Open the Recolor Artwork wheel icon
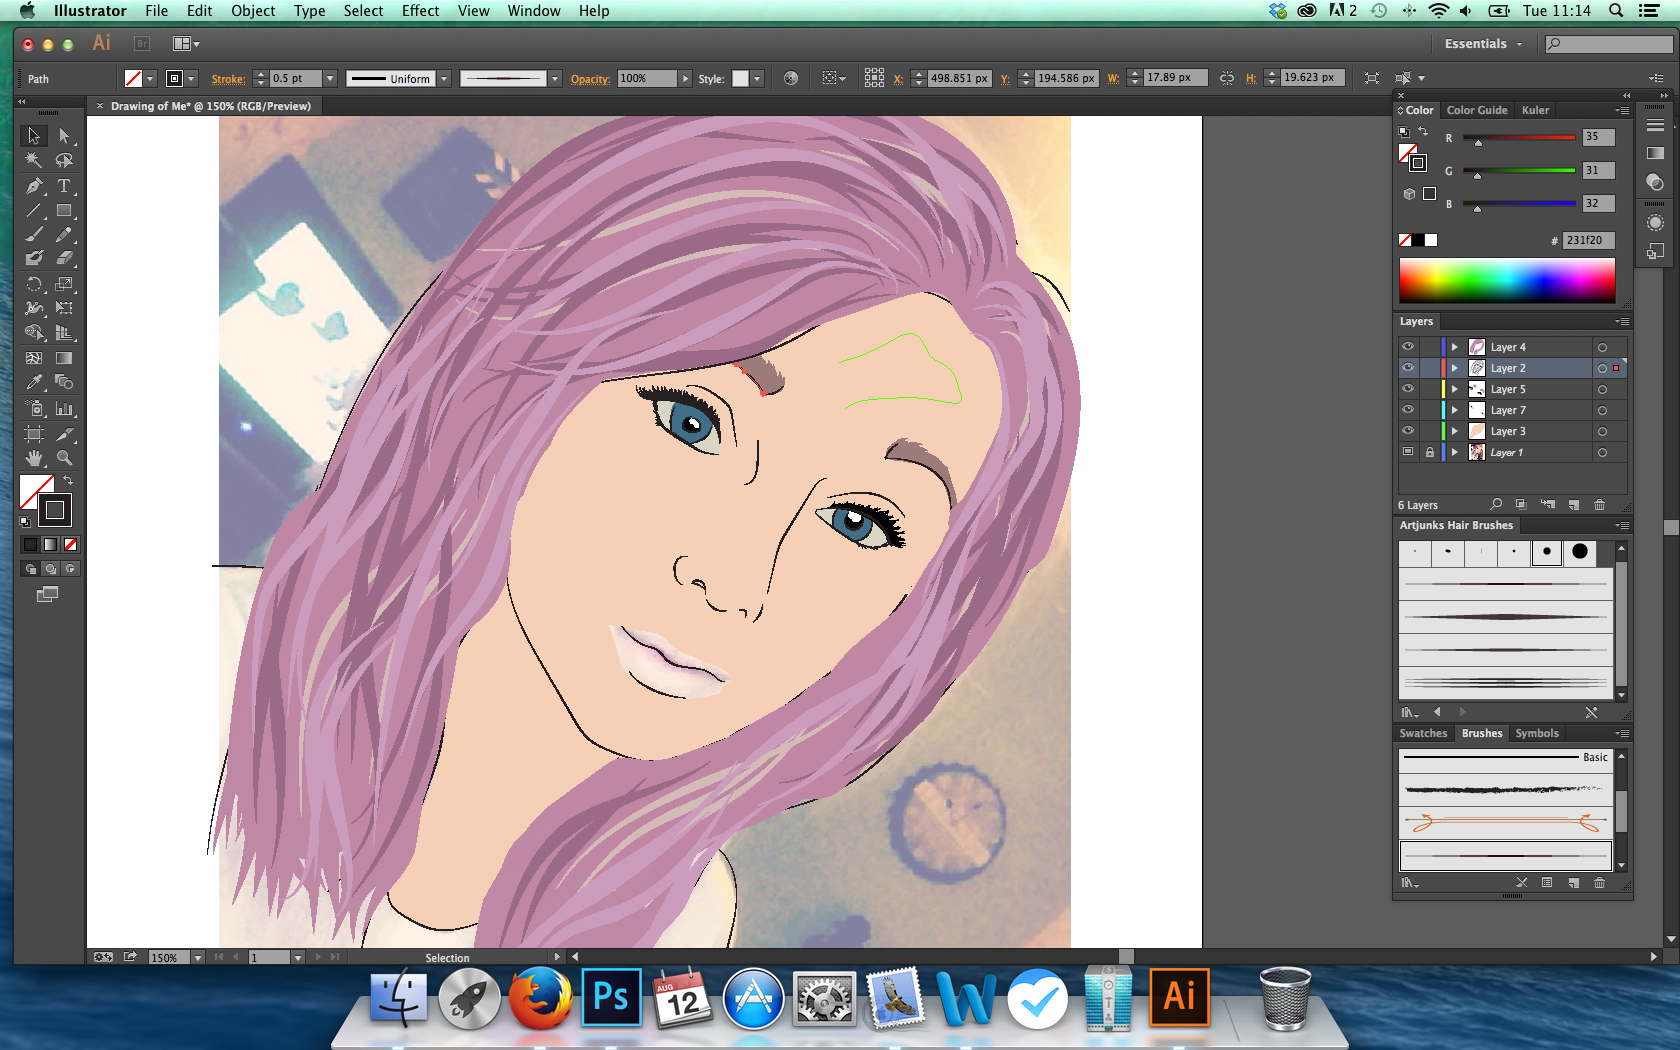The height and width of the screenshot is (1050, 1680). (x=791, y=78)
